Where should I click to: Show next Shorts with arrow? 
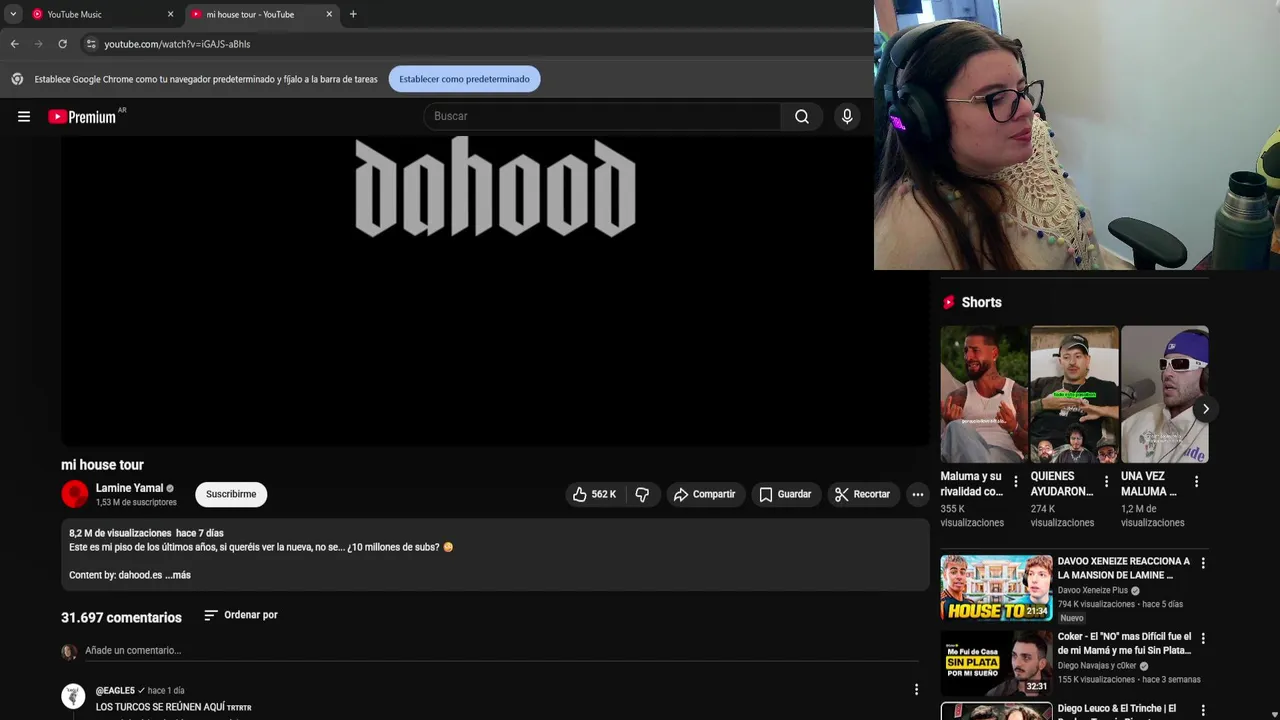pyautogui.click(x=1206, y=409)
